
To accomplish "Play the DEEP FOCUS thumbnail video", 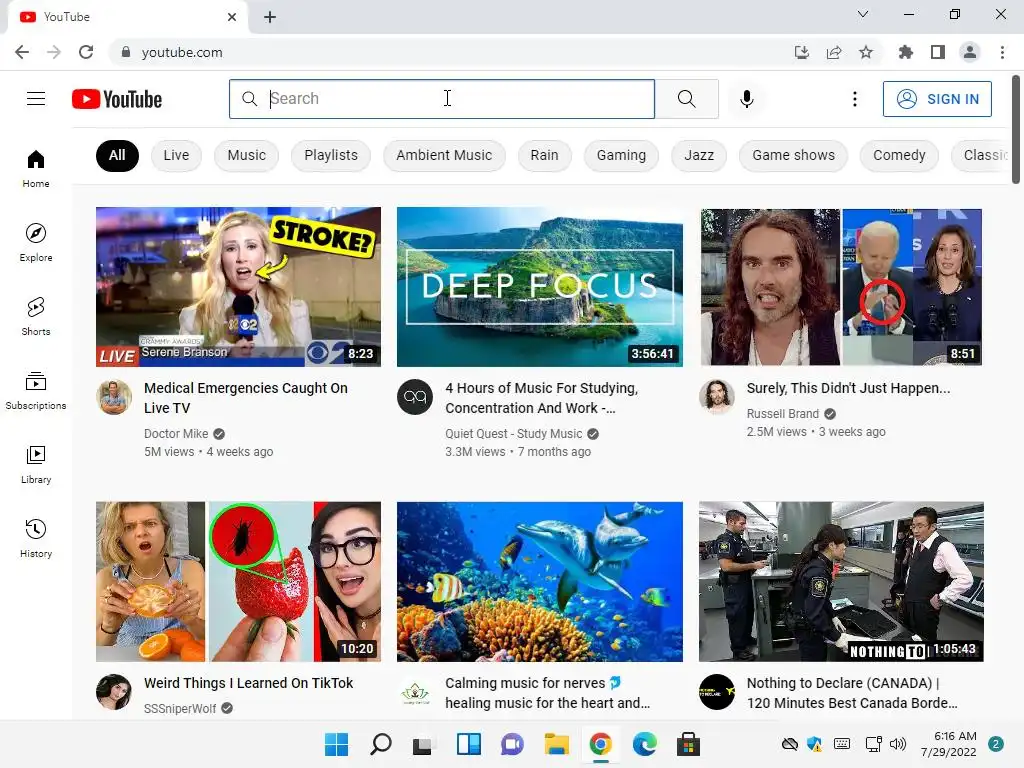I will (x=540, y=287).
